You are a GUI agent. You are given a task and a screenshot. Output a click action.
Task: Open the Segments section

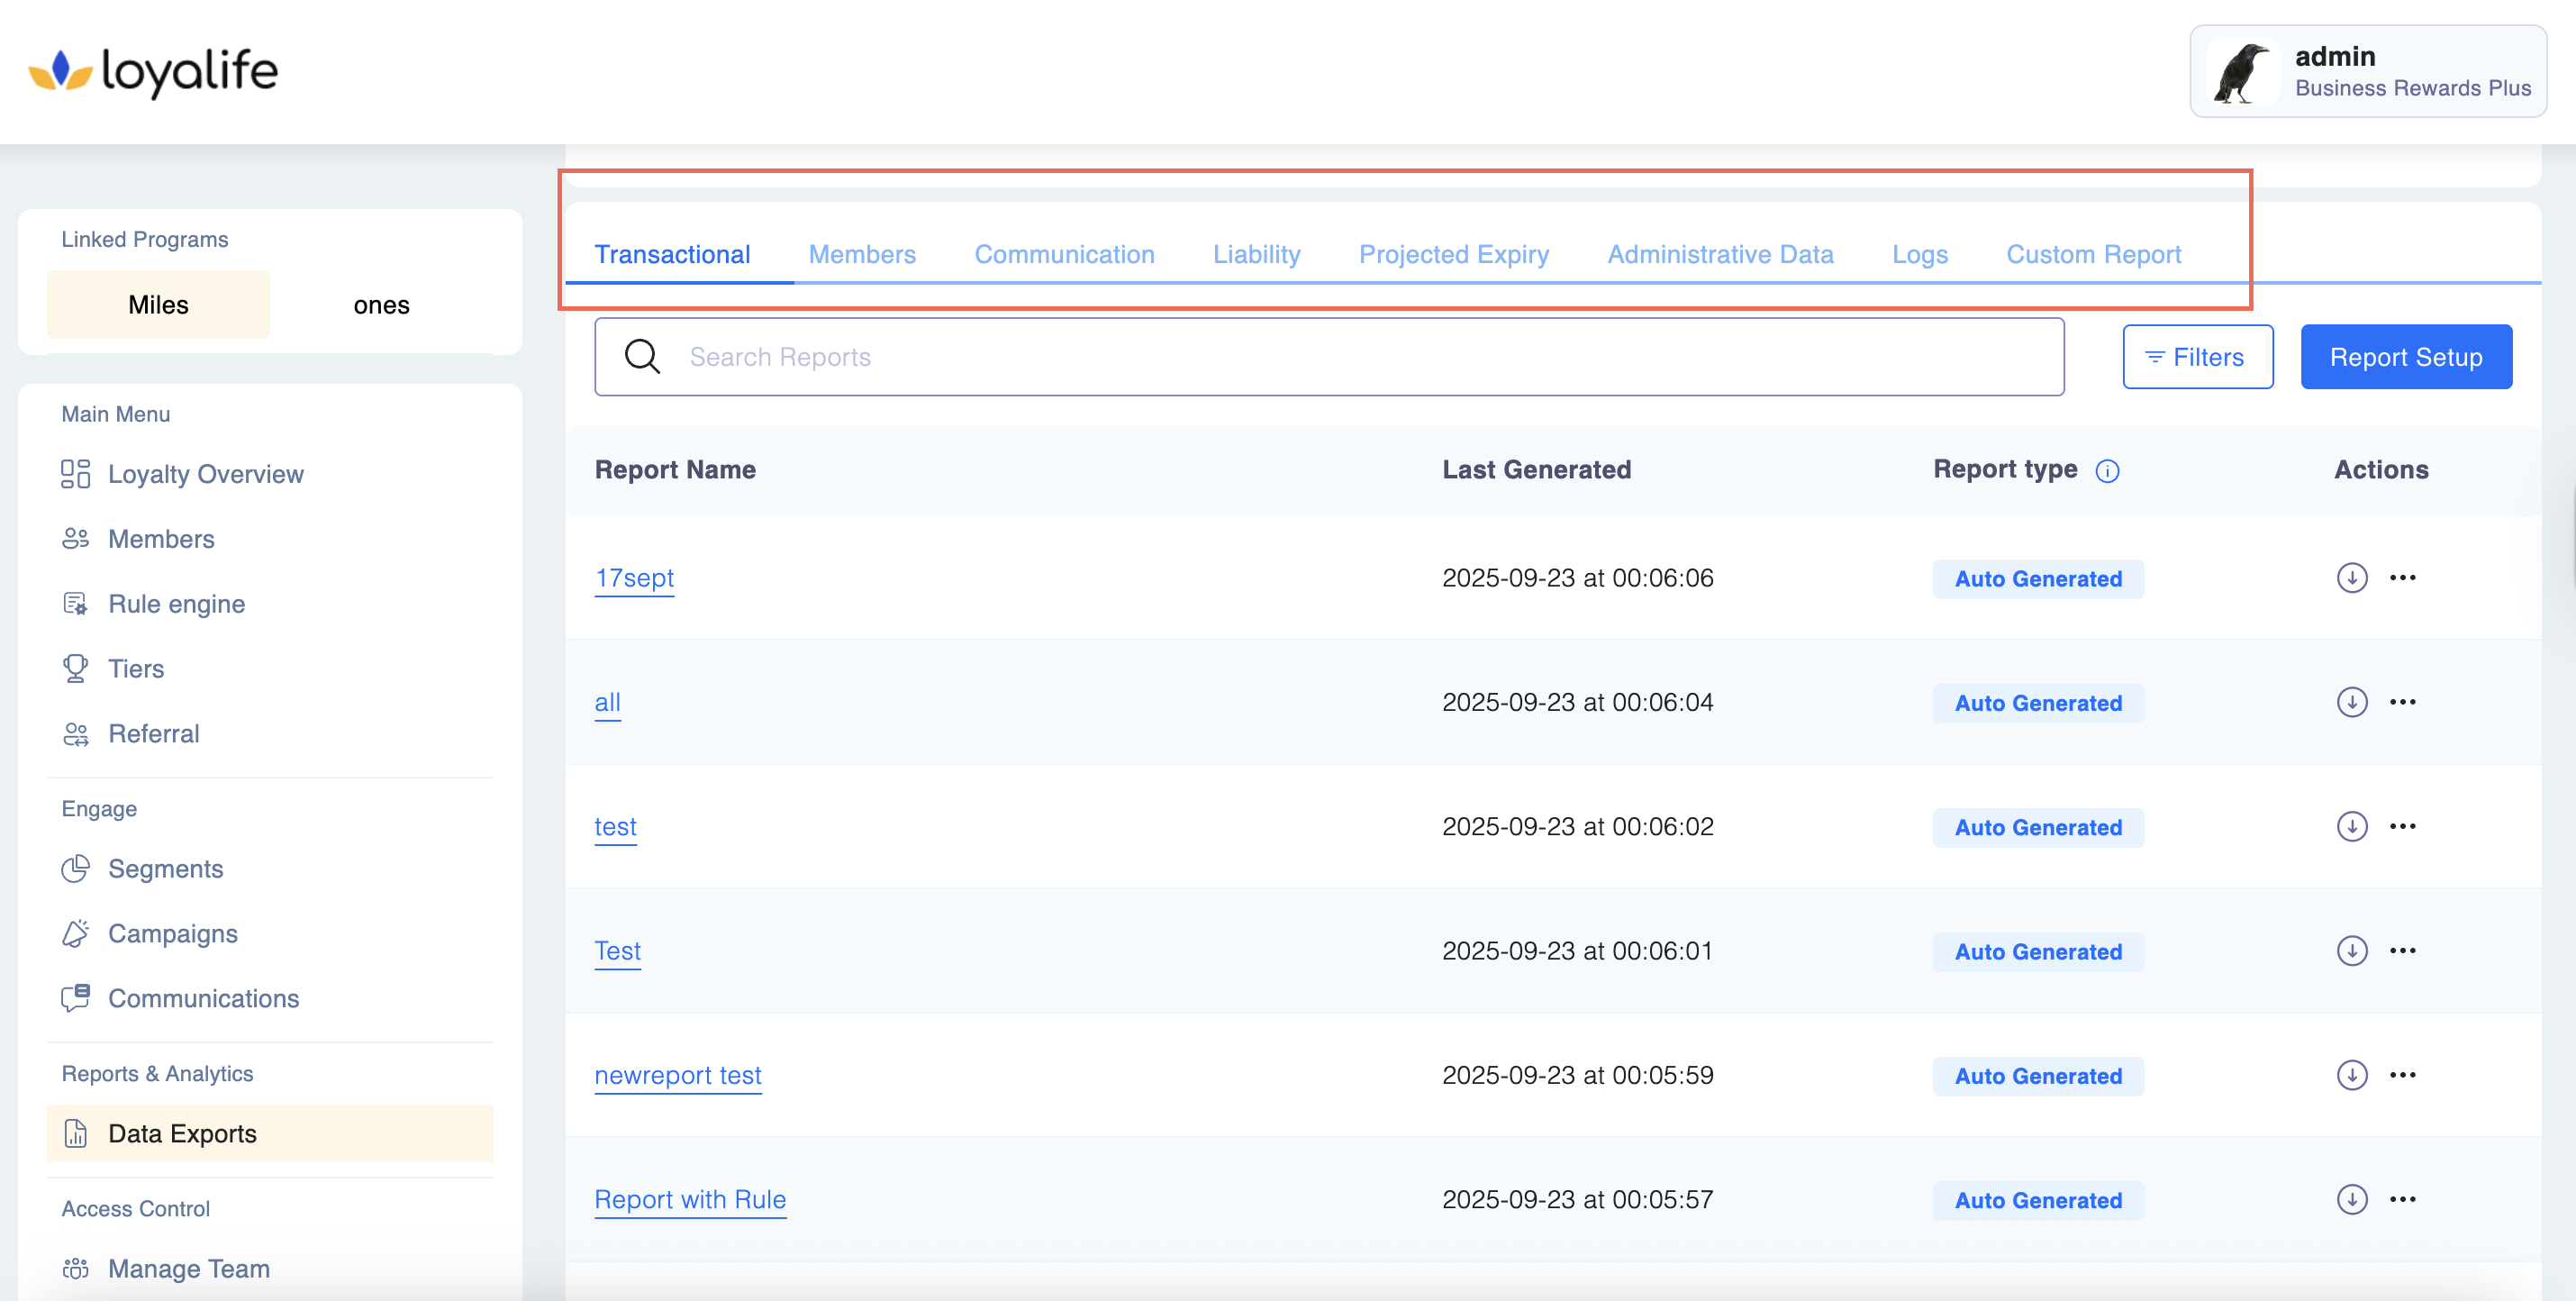point(165,869)
